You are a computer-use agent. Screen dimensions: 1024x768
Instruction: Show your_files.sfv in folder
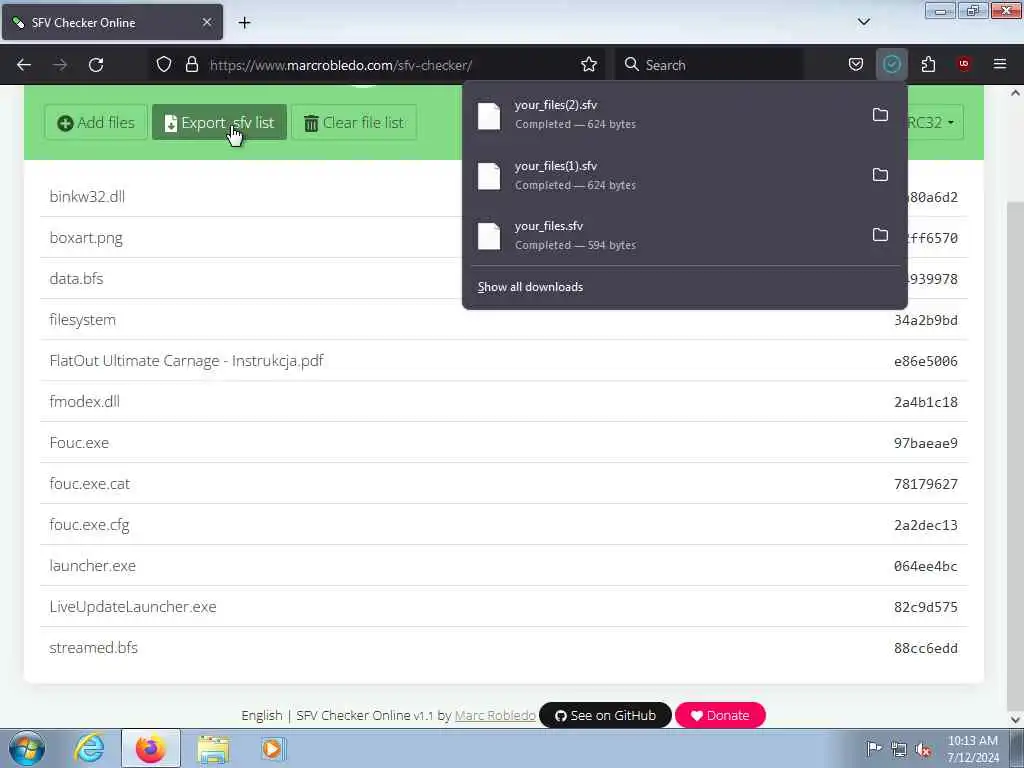tap(880, 235)
